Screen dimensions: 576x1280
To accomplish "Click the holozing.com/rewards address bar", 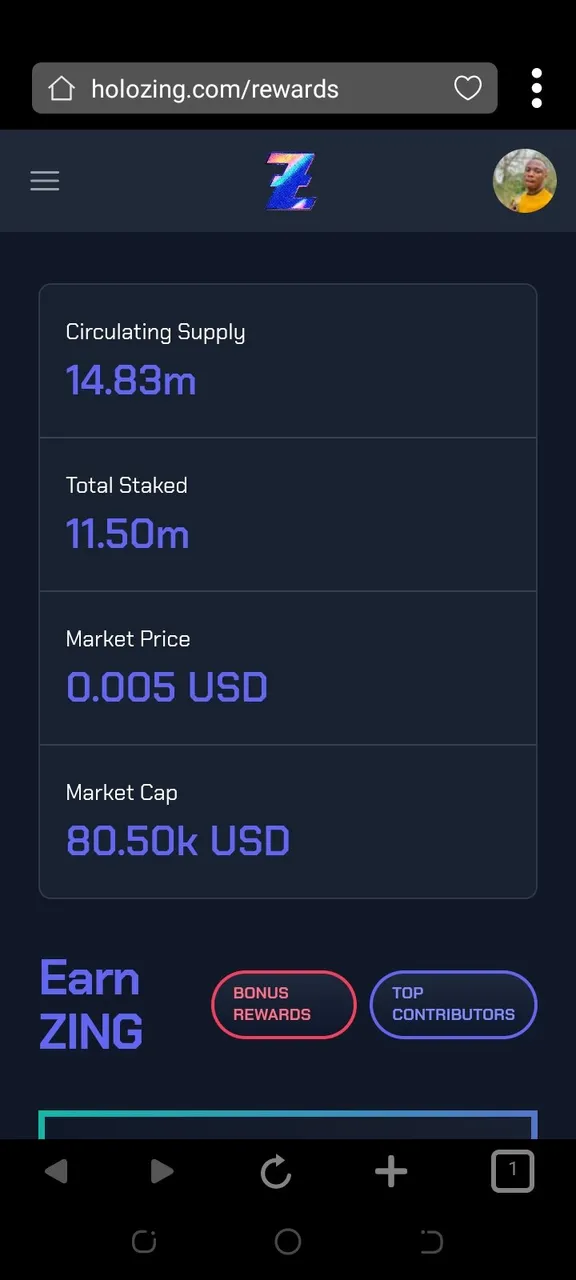I will coord(264,88).
